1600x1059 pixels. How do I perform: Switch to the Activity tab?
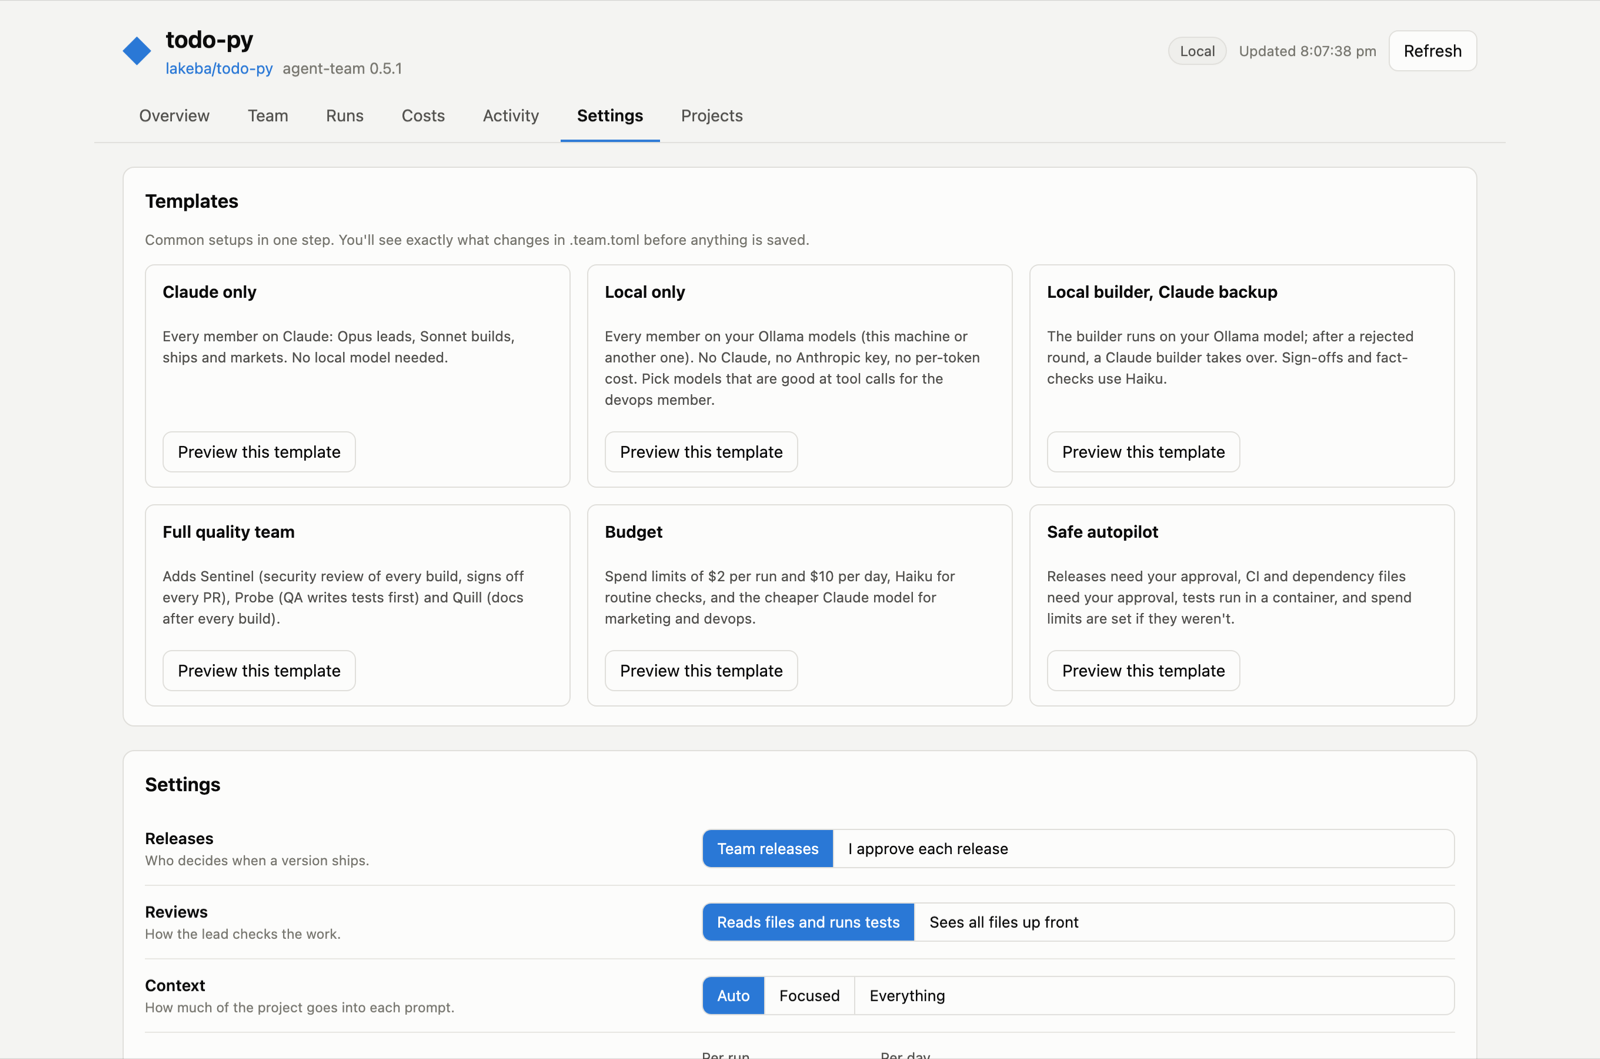pos(511,116)
